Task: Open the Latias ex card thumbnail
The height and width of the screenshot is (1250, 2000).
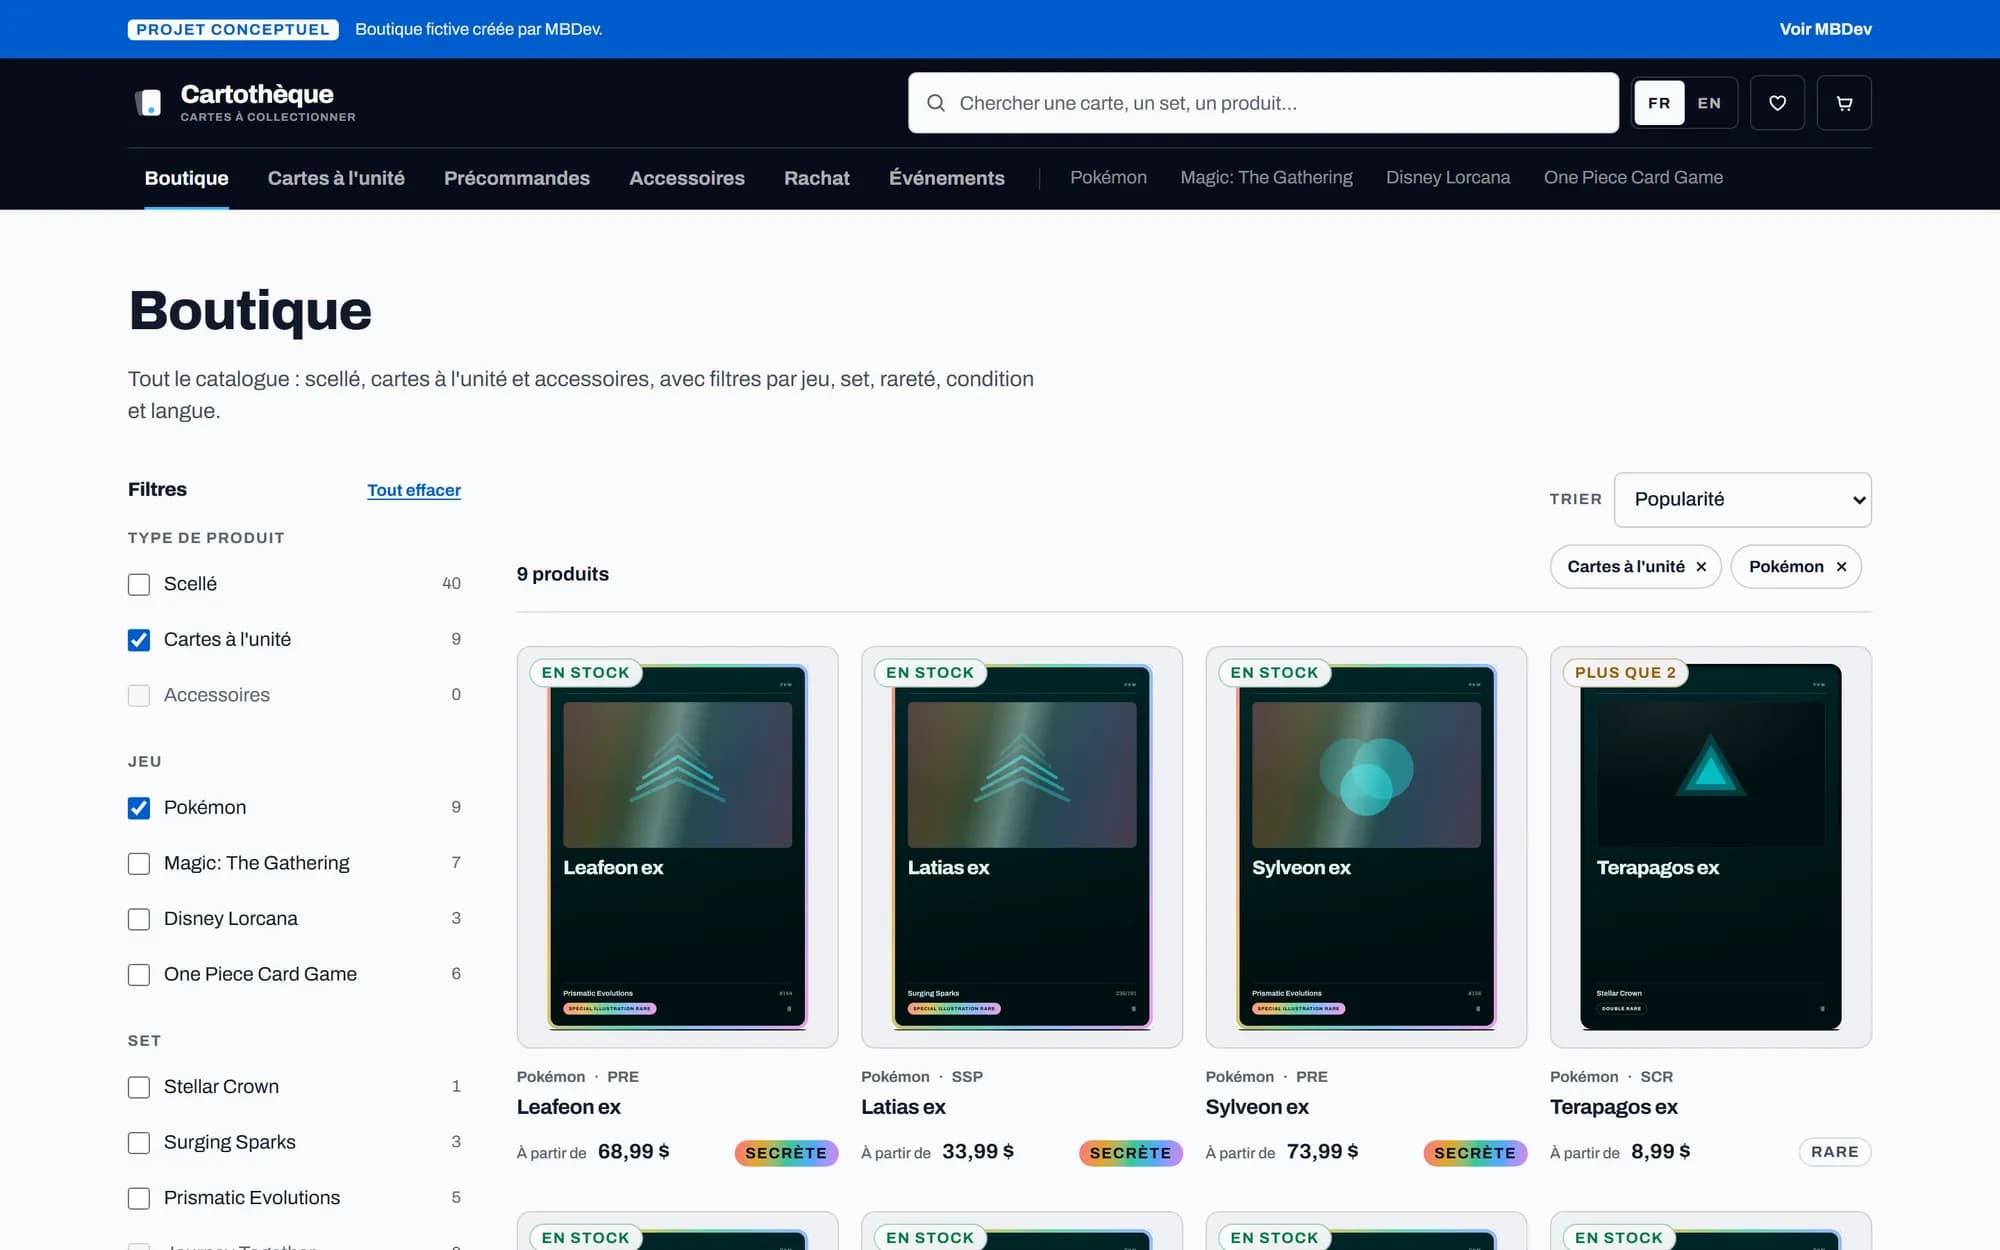Action: (x=1022, y=847)
